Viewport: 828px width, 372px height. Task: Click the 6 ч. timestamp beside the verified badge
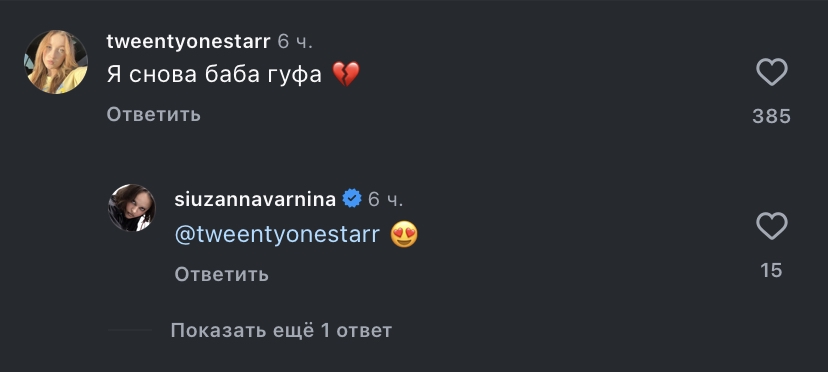(385, 199)
